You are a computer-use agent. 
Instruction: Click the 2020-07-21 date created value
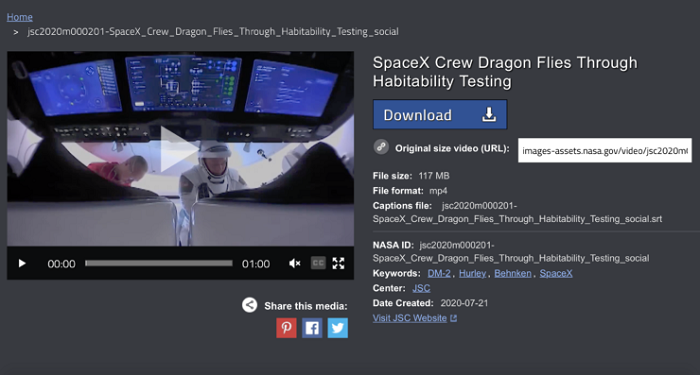coord(464,303)
